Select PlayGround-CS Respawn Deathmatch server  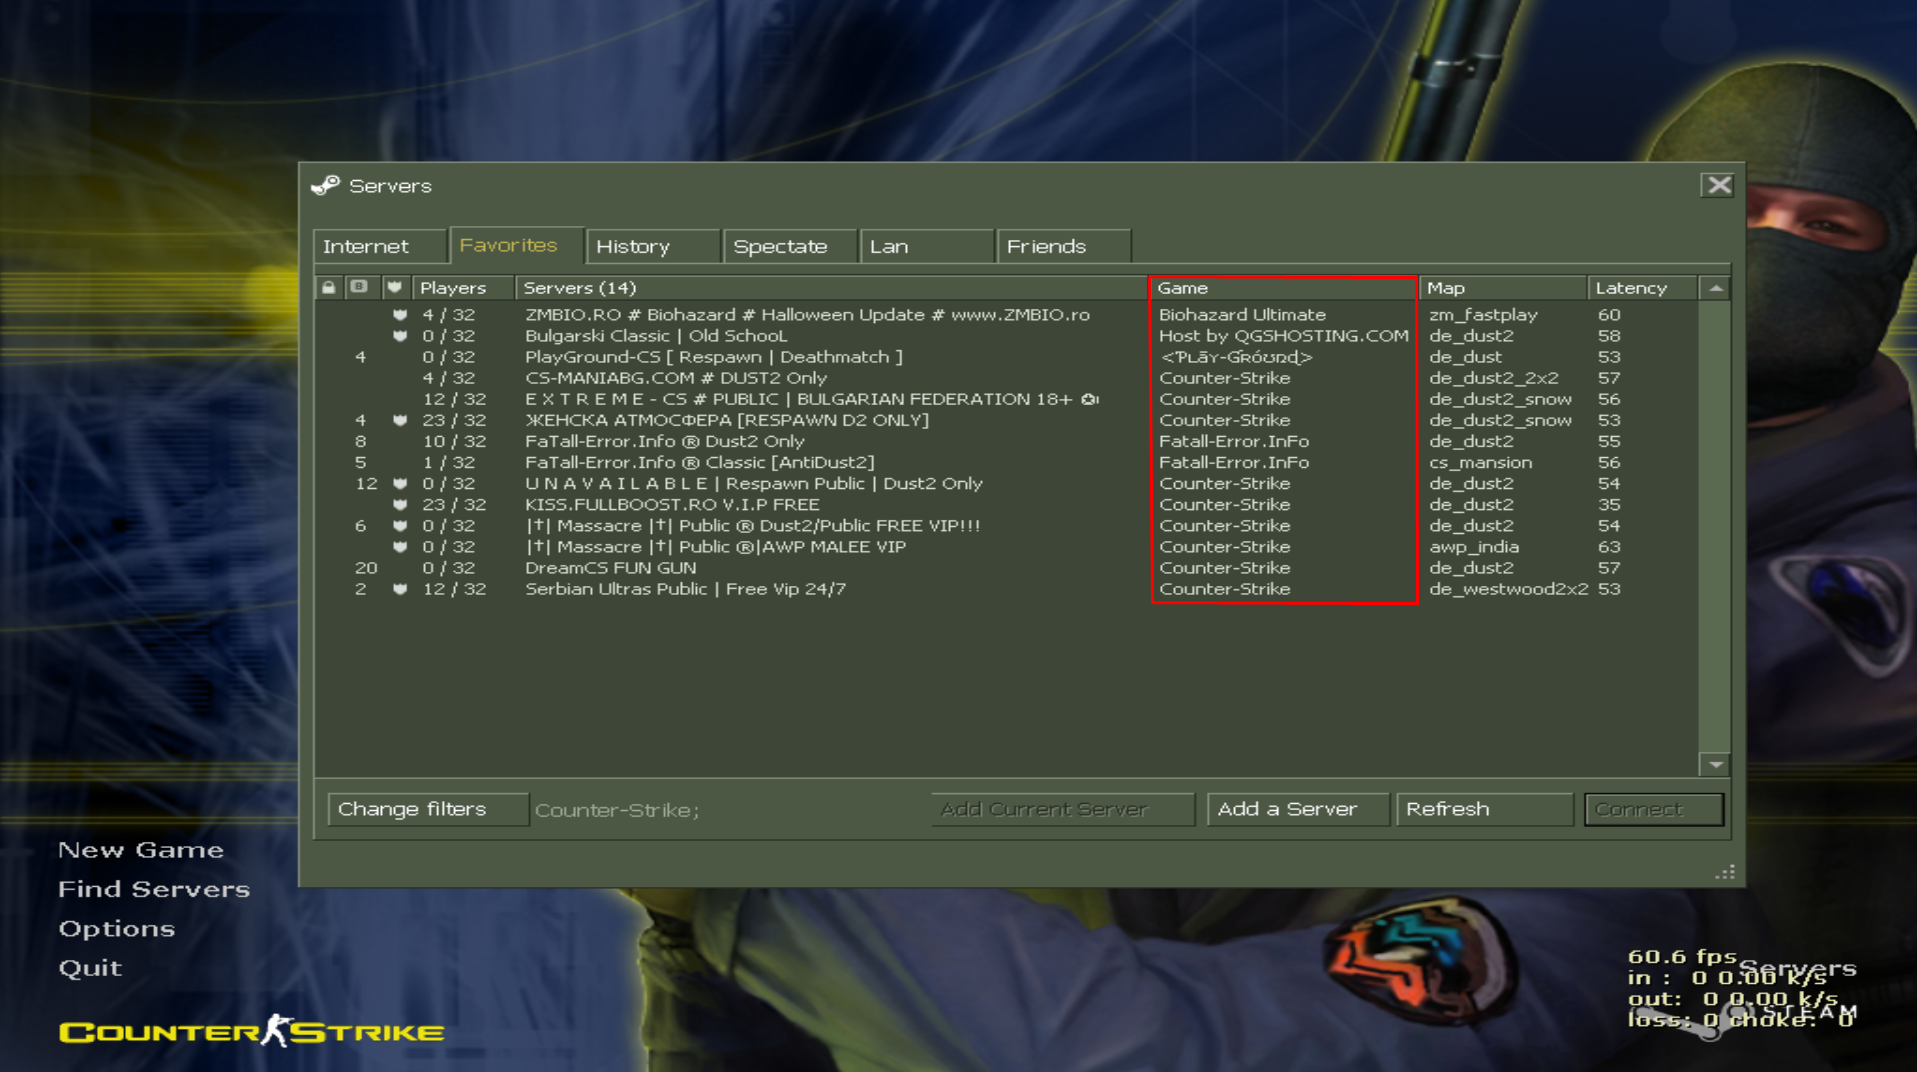coord(1006,357)
